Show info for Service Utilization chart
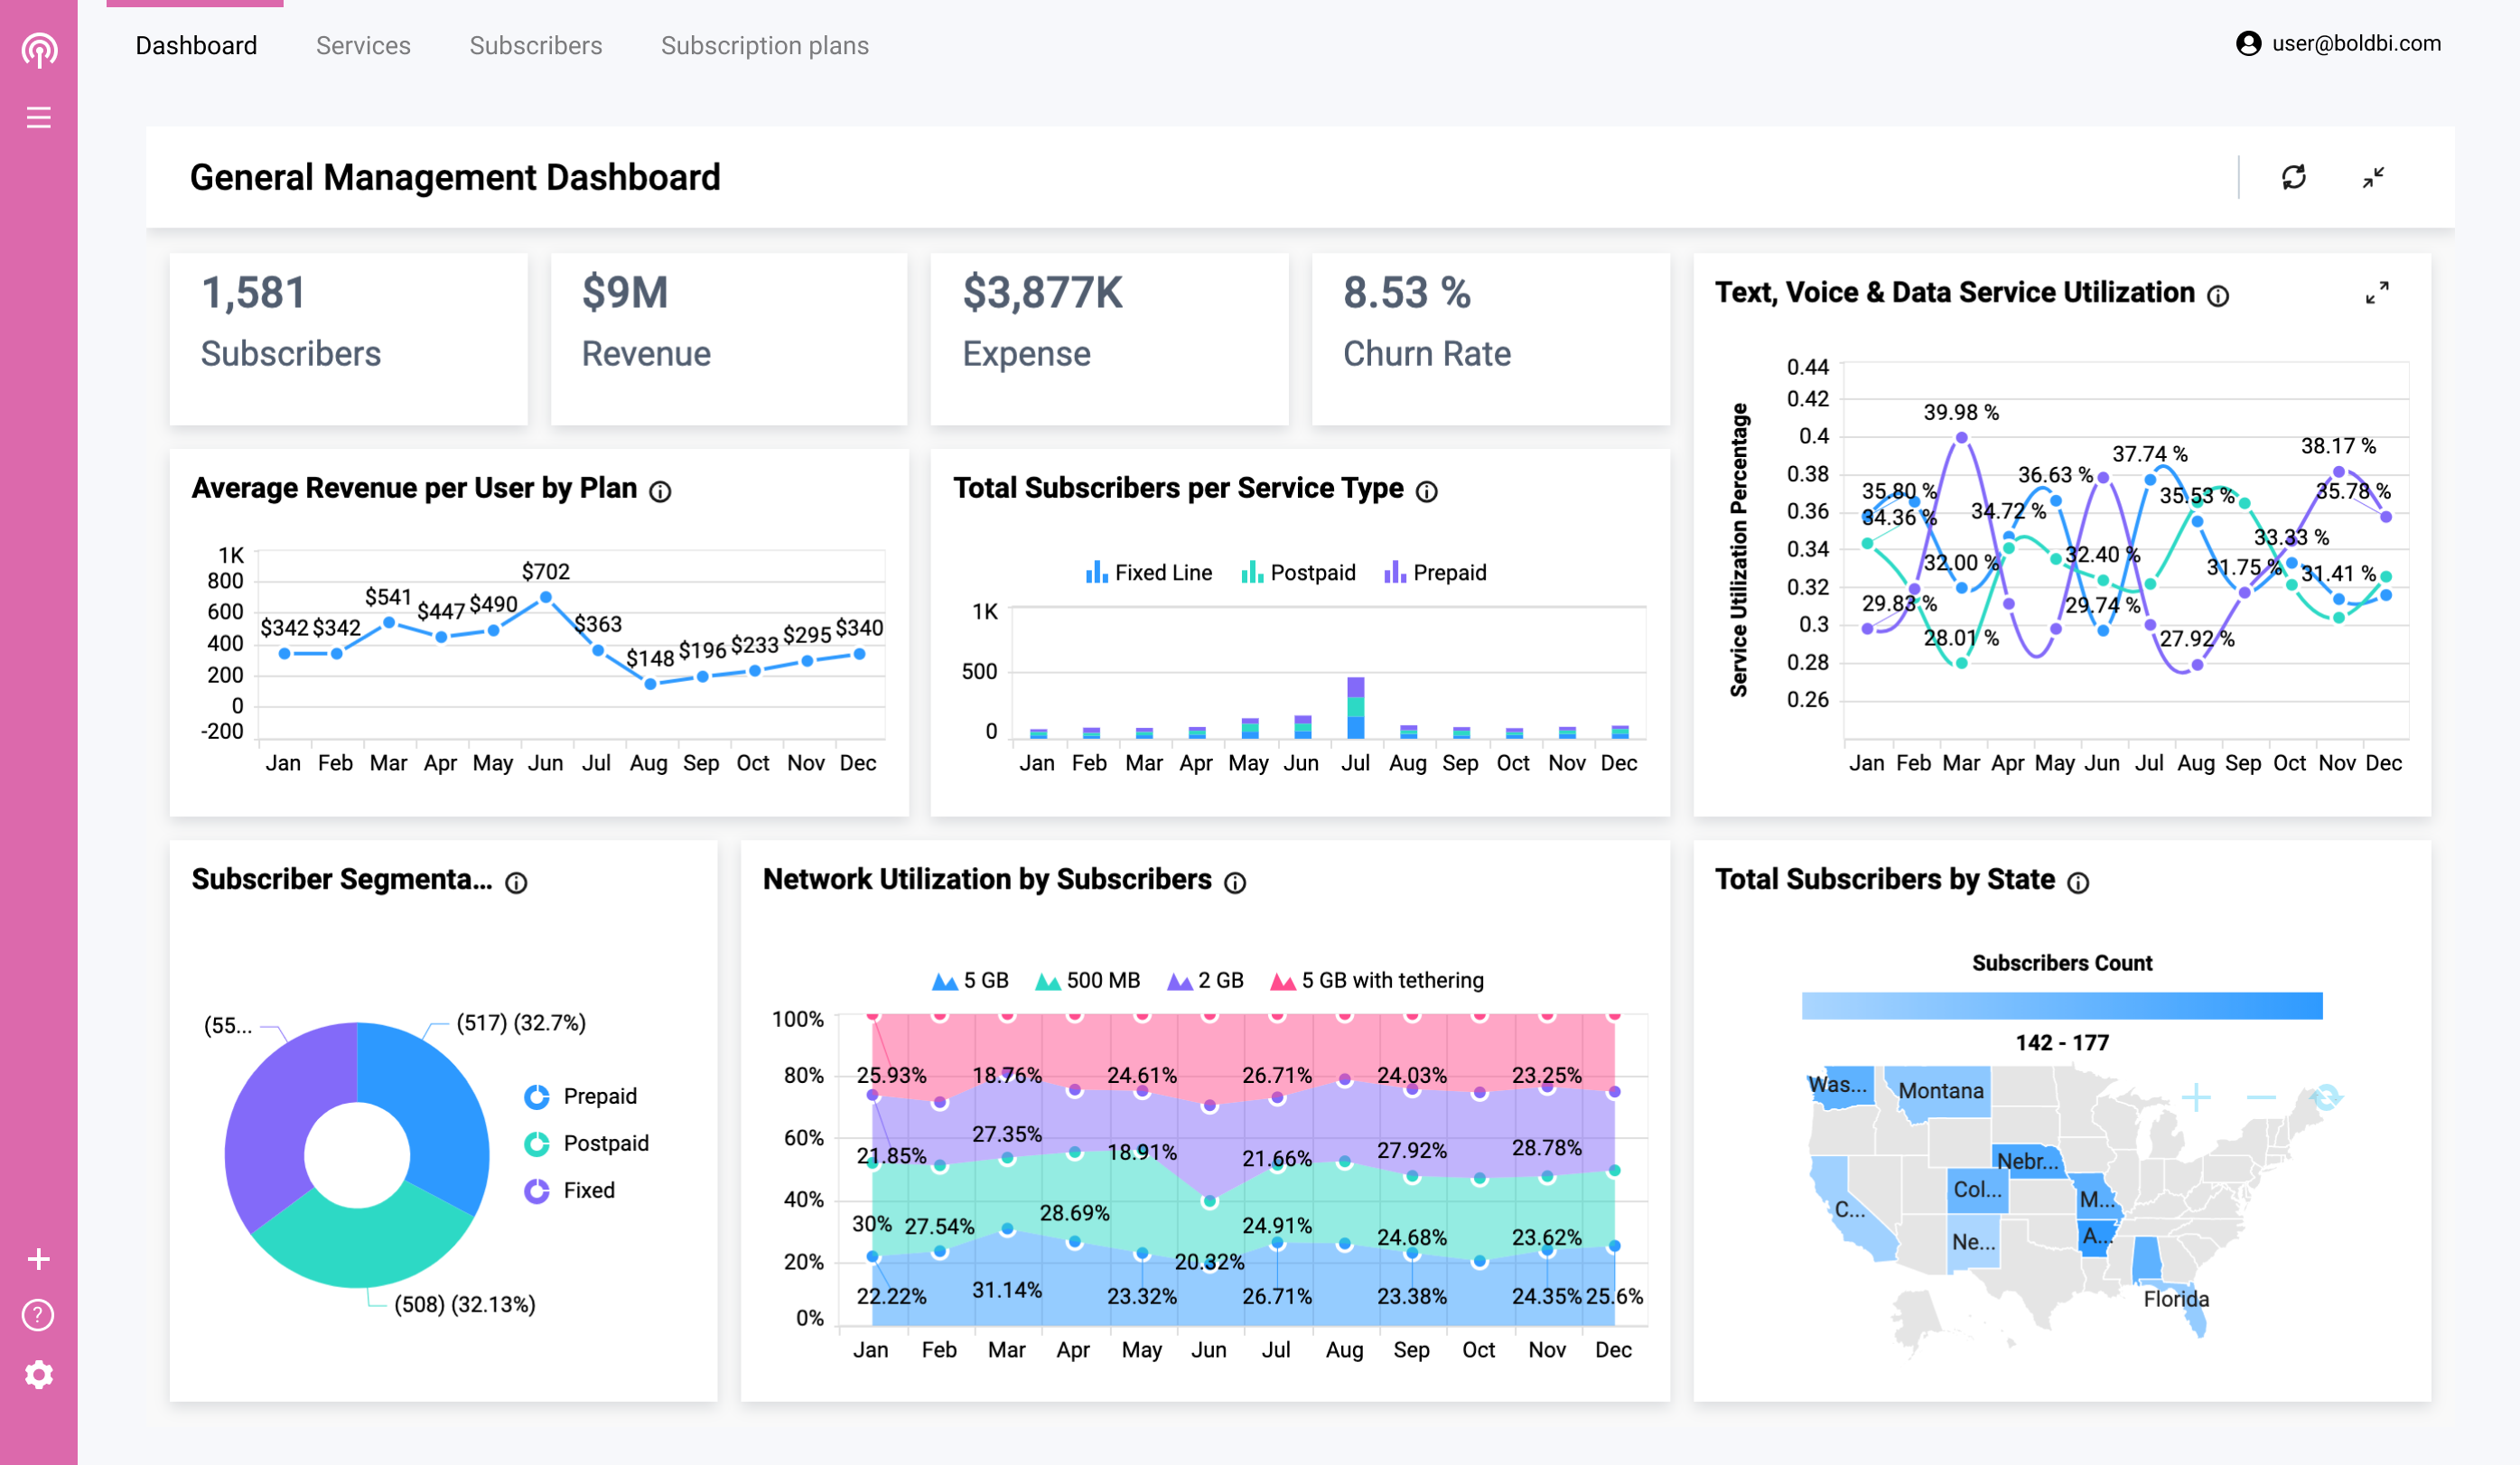The height and width of the screenshot is (1465, 2520). (x=2217, y=296)
